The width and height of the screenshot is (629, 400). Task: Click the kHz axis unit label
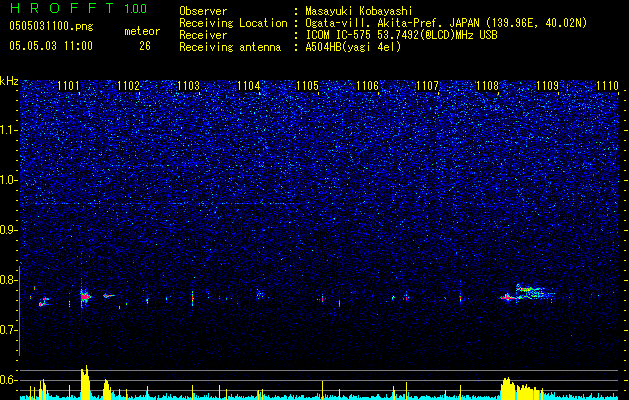(9, 81)
